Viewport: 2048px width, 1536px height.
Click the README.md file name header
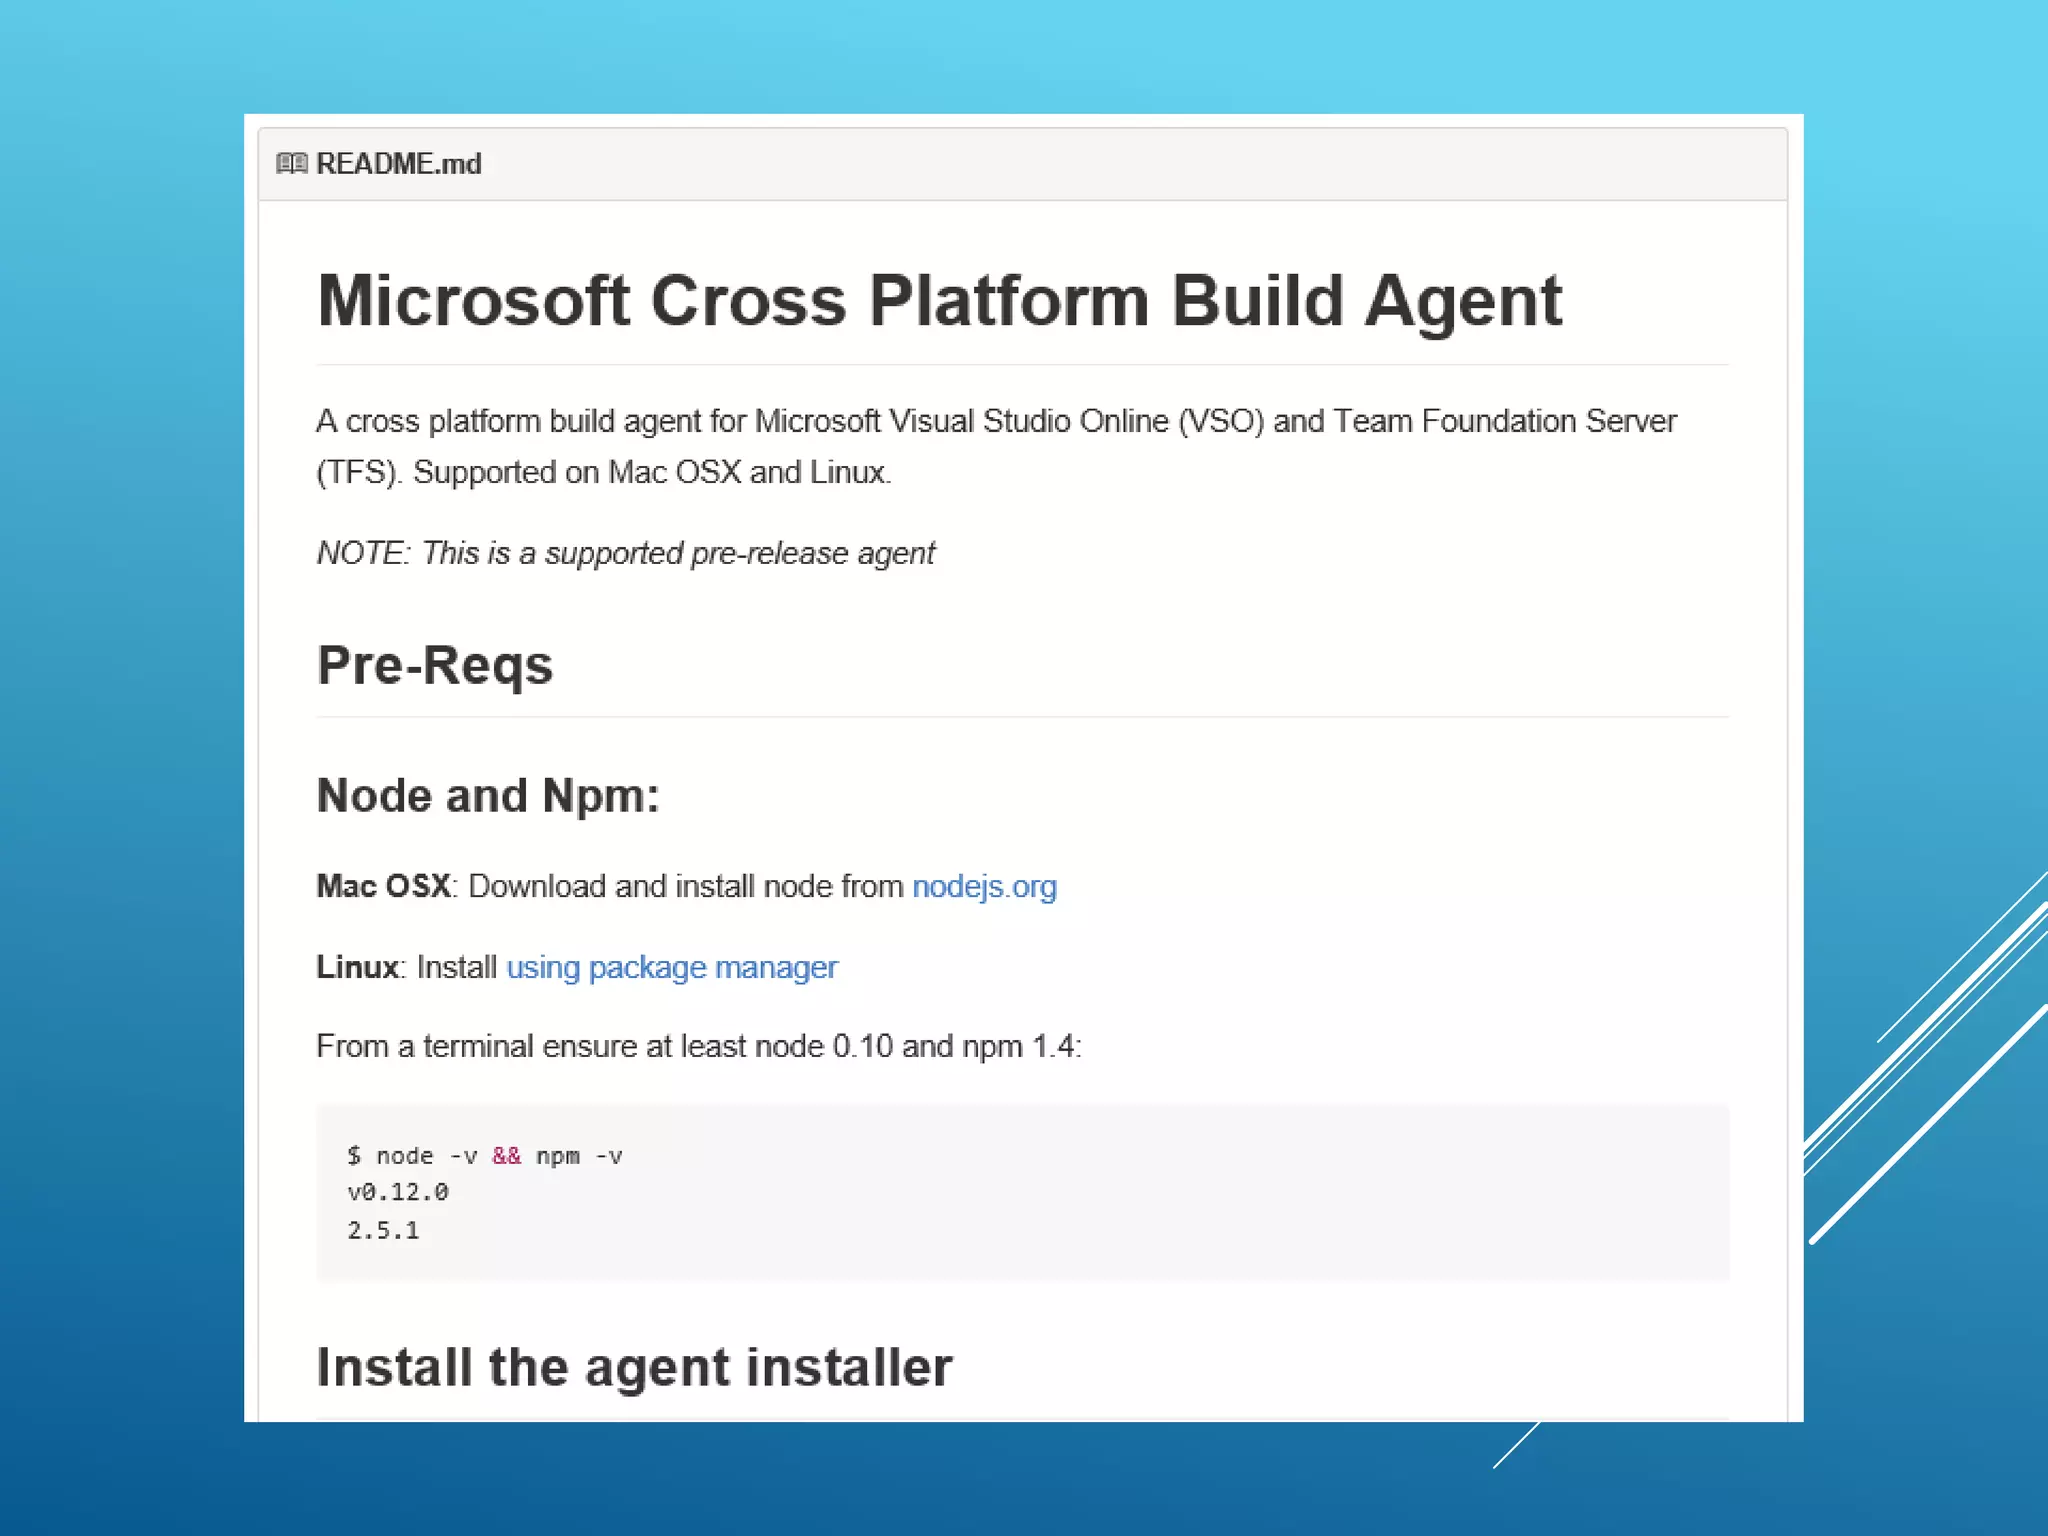tap(398, 163)
